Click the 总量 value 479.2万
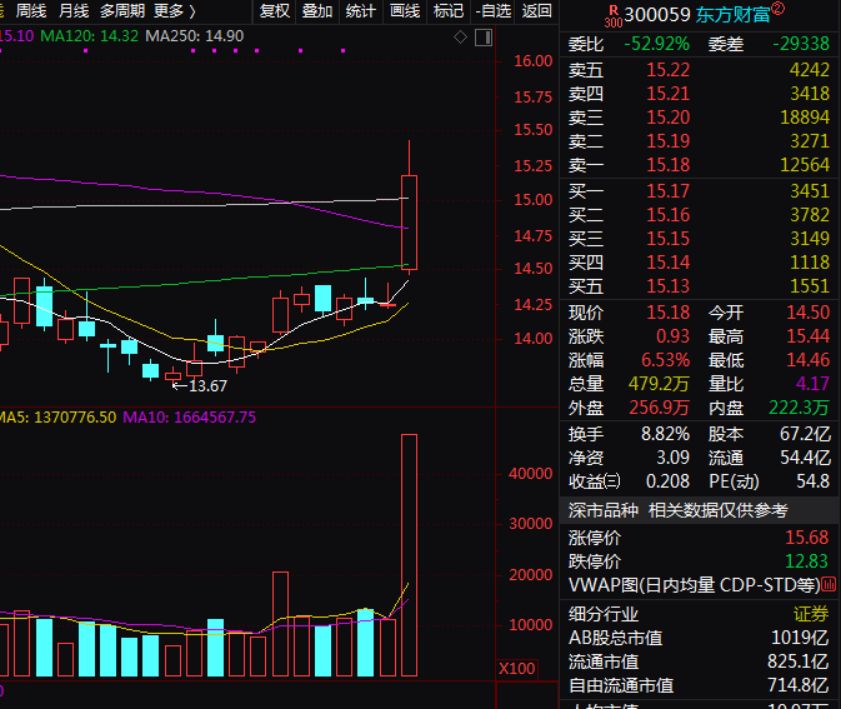 tap(658, 384)
